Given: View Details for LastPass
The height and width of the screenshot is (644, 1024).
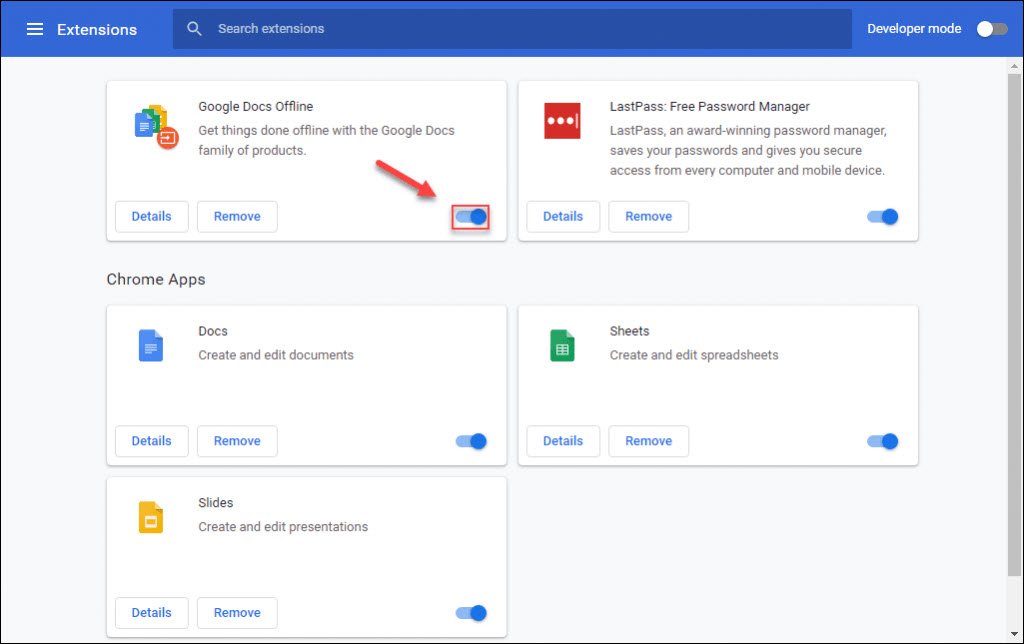Looking at the screenshot, I should pyautogui.click(x=563, y=217).
